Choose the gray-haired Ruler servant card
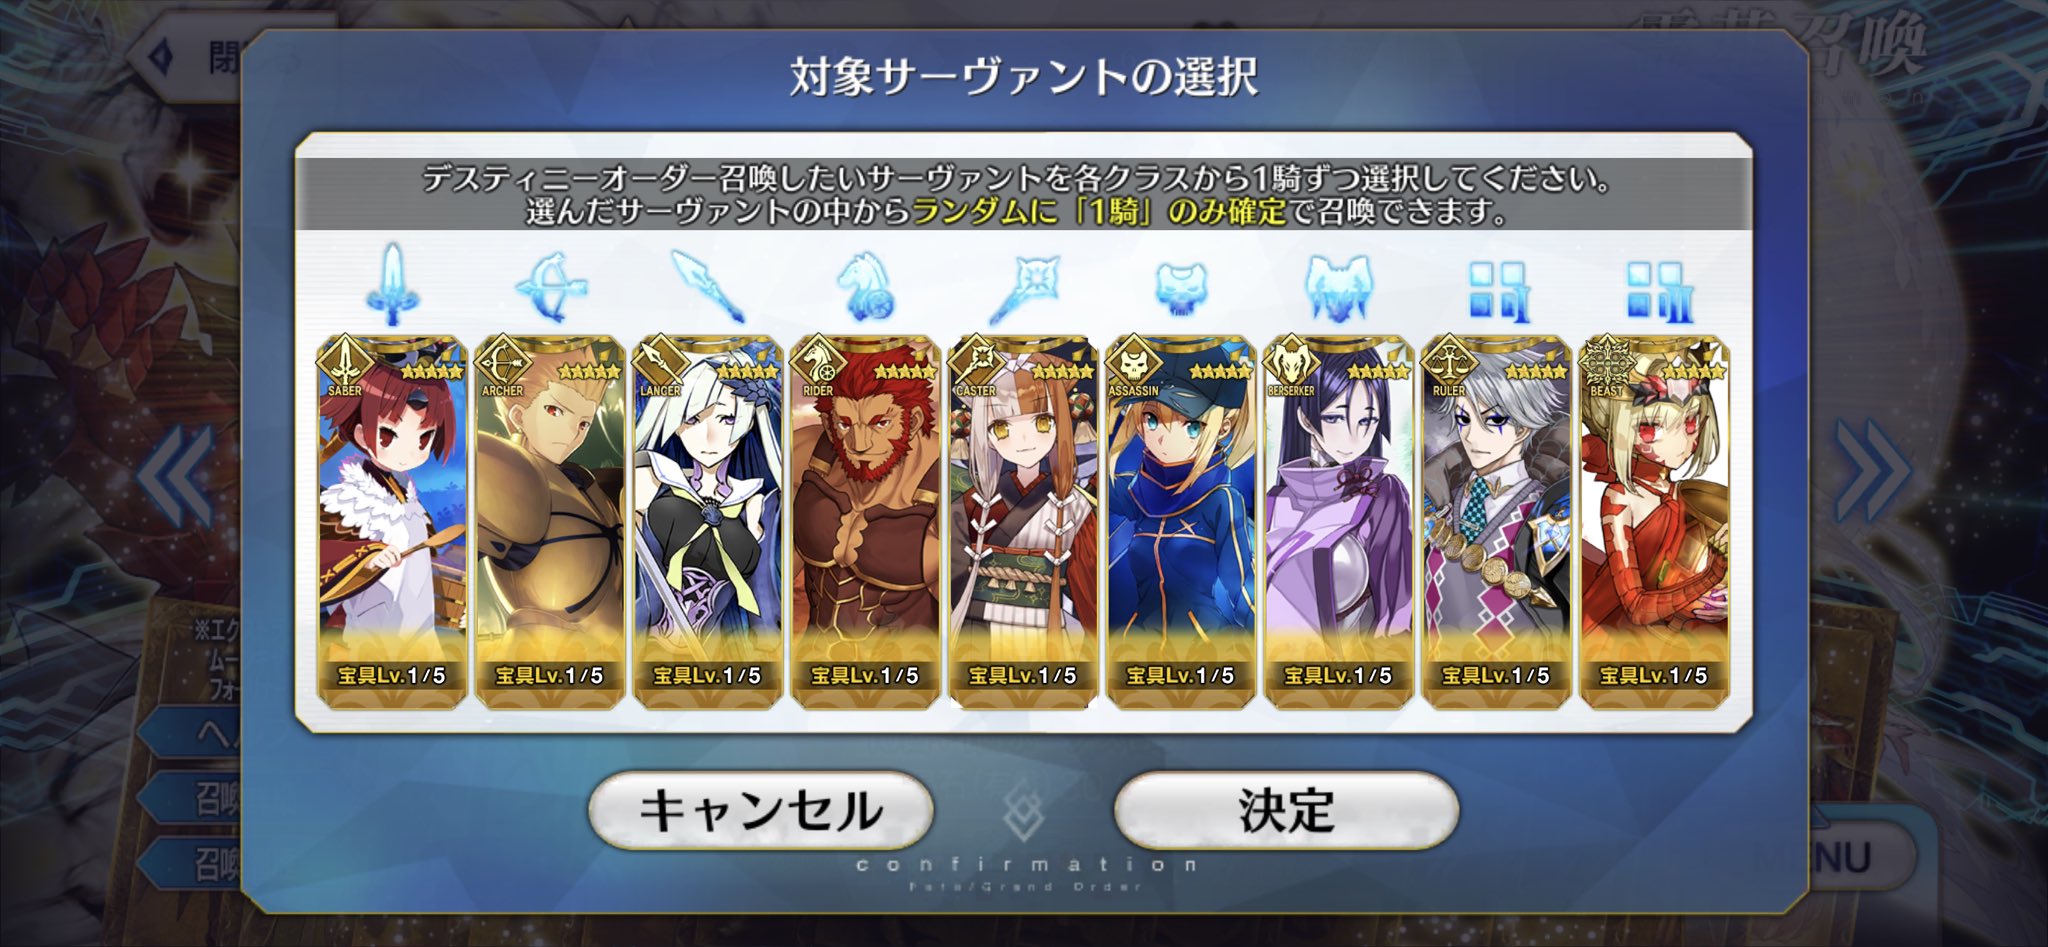This screenshot has width=2048, height=947. (1496, 522)
